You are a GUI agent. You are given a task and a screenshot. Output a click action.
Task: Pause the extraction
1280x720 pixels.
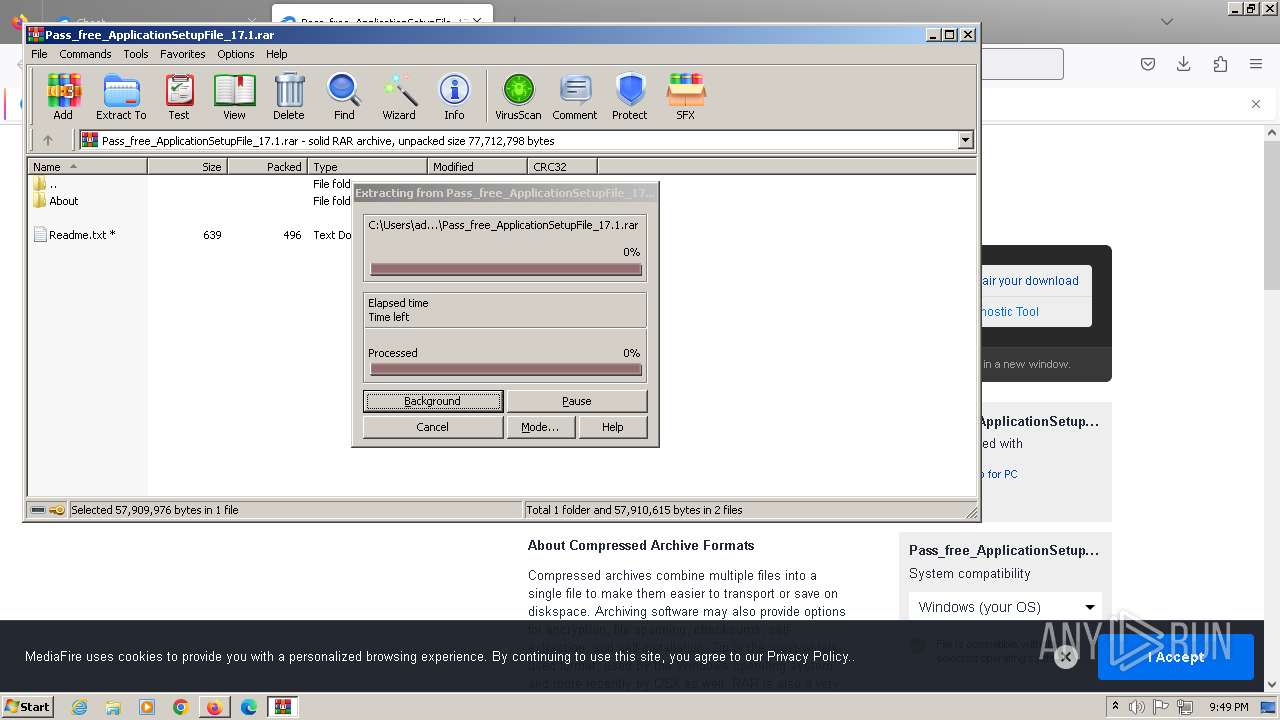577,401
